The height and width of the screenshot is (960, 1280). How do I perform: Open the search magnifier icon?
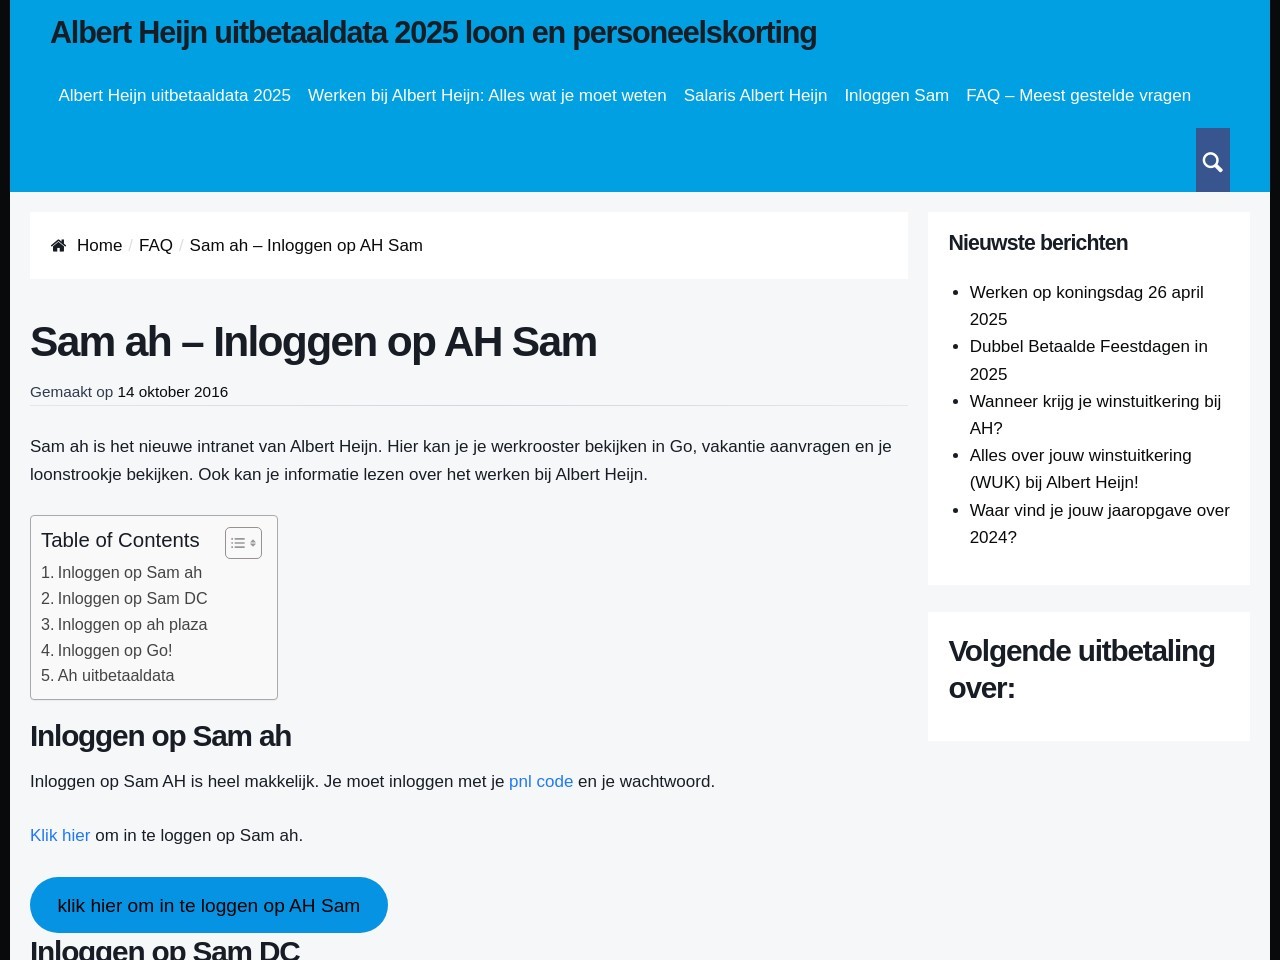pos(1212,161)
